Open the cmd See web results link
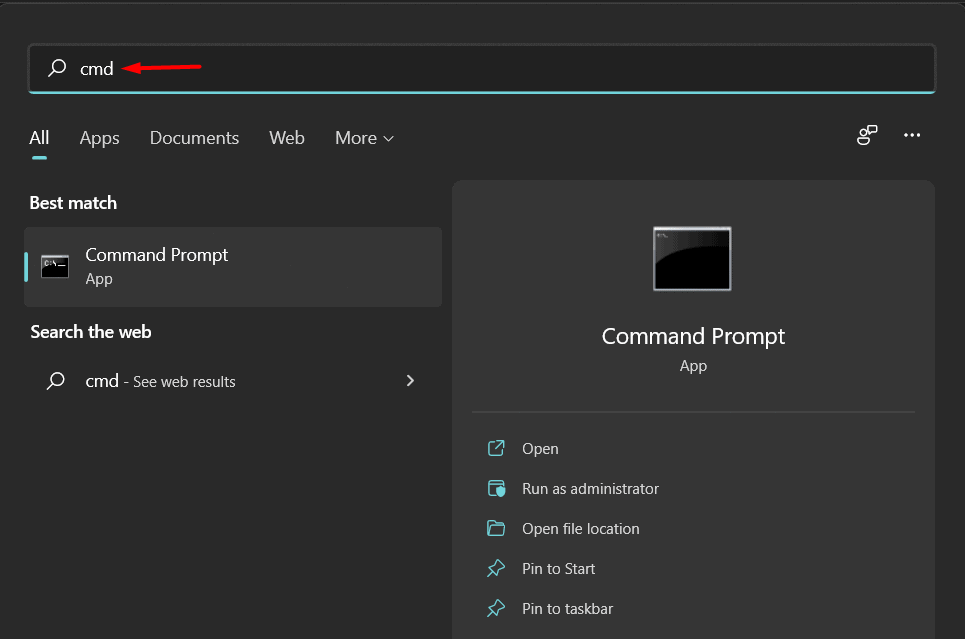The height and width of the screenshot is (639, 965). (x=160, y=381)
